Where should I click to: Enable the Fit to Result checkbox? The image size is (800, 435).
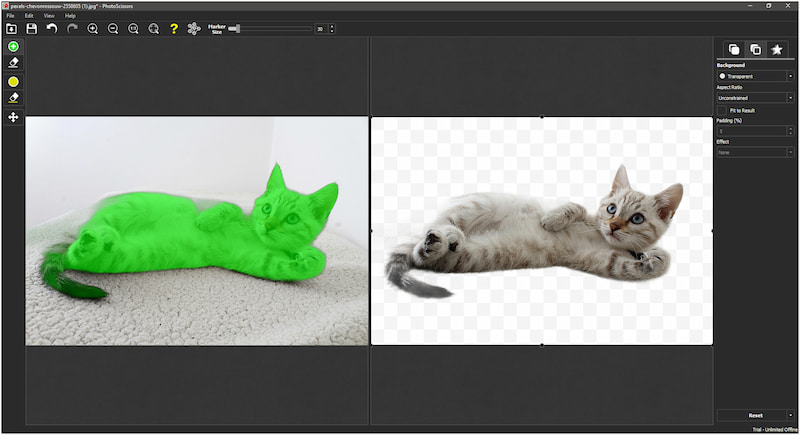point(722,110)
